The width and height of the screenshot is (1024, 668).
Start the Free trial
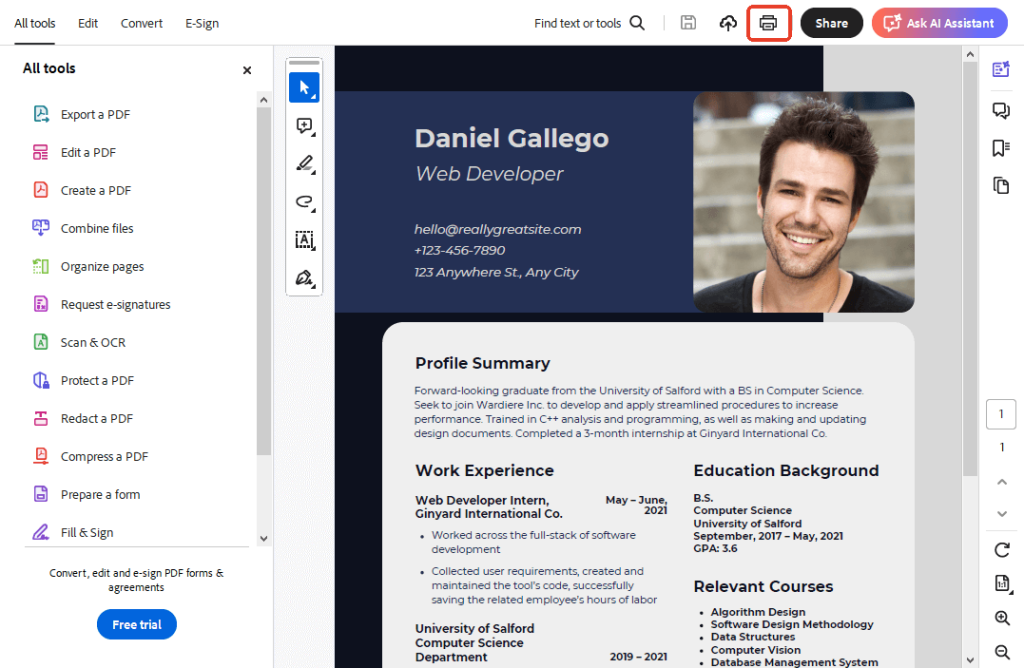point(137,625)
